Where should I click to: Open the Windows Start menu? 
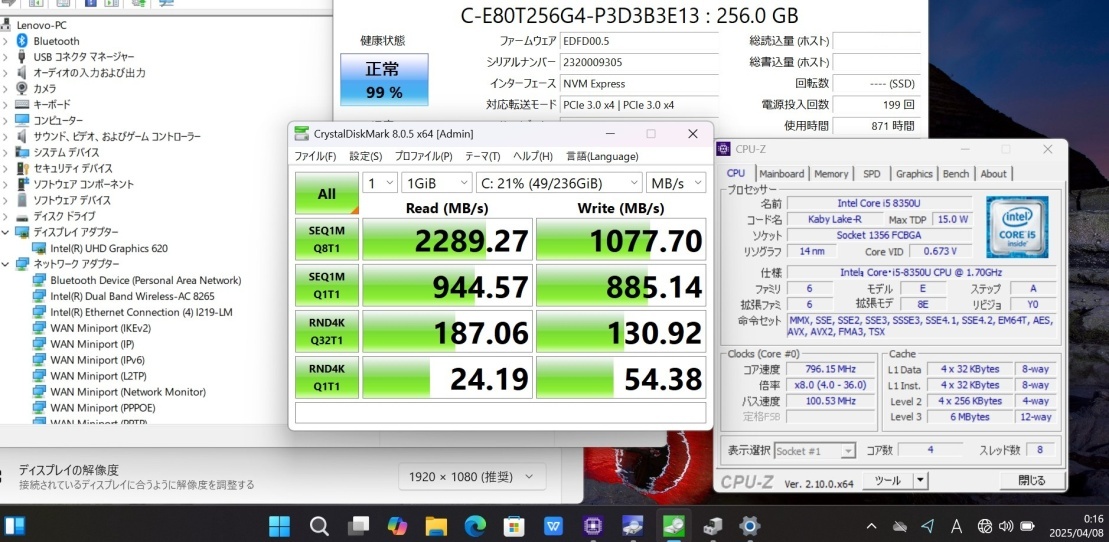[x=279, y=526]
